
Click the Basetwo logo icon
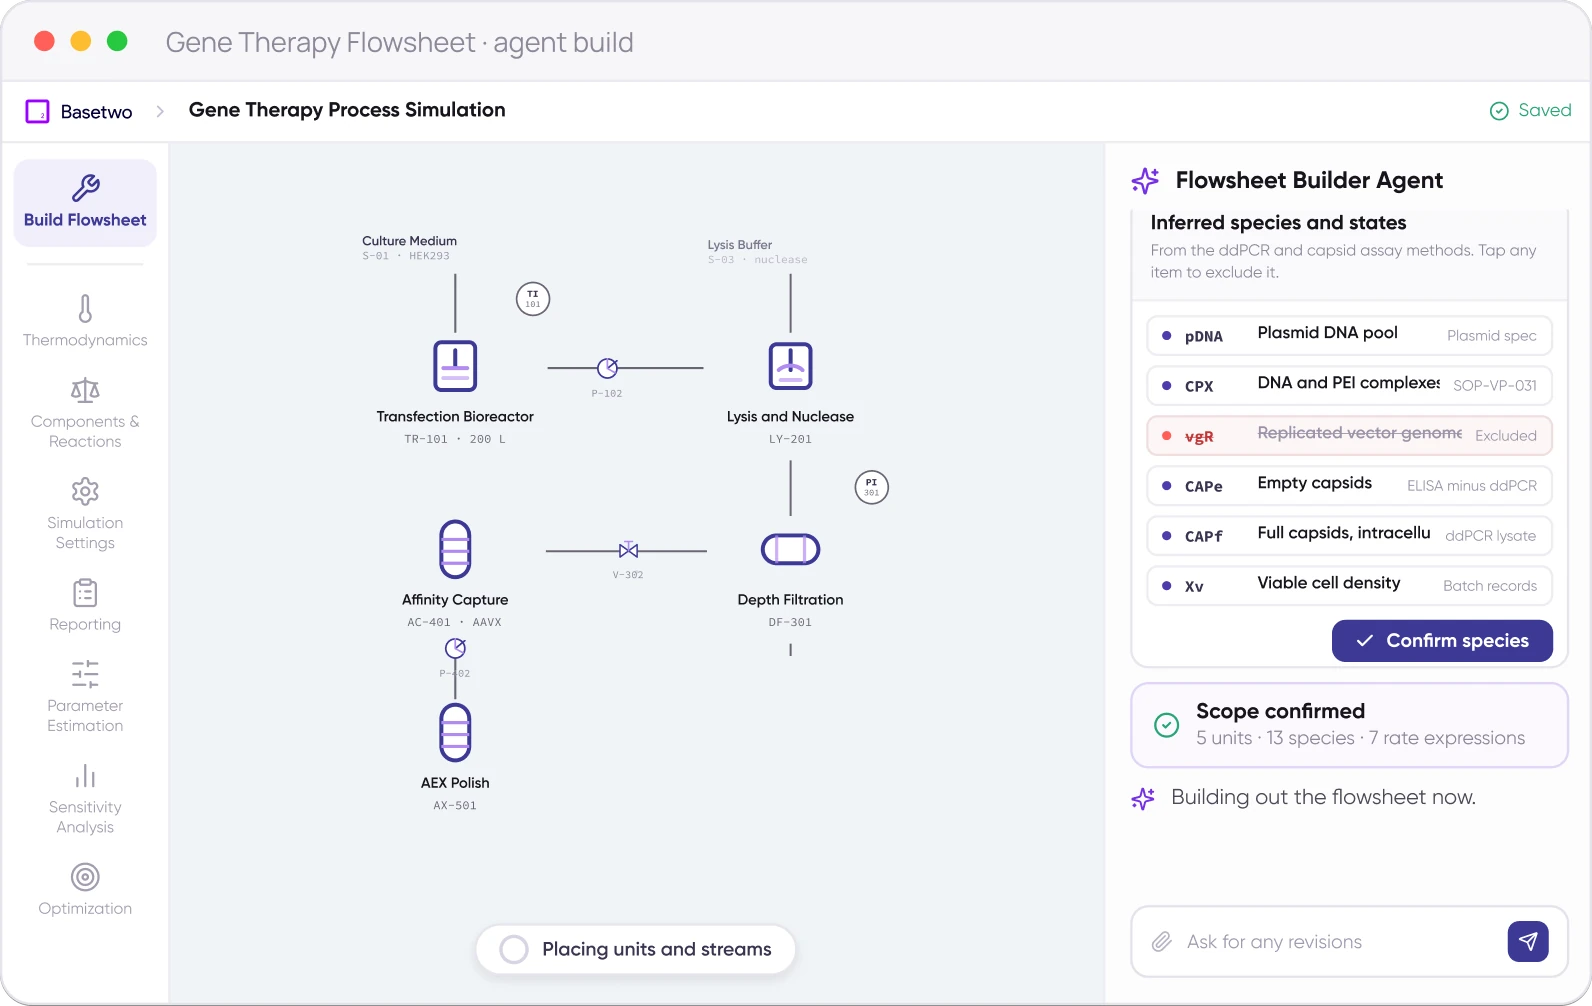(37, 111)
